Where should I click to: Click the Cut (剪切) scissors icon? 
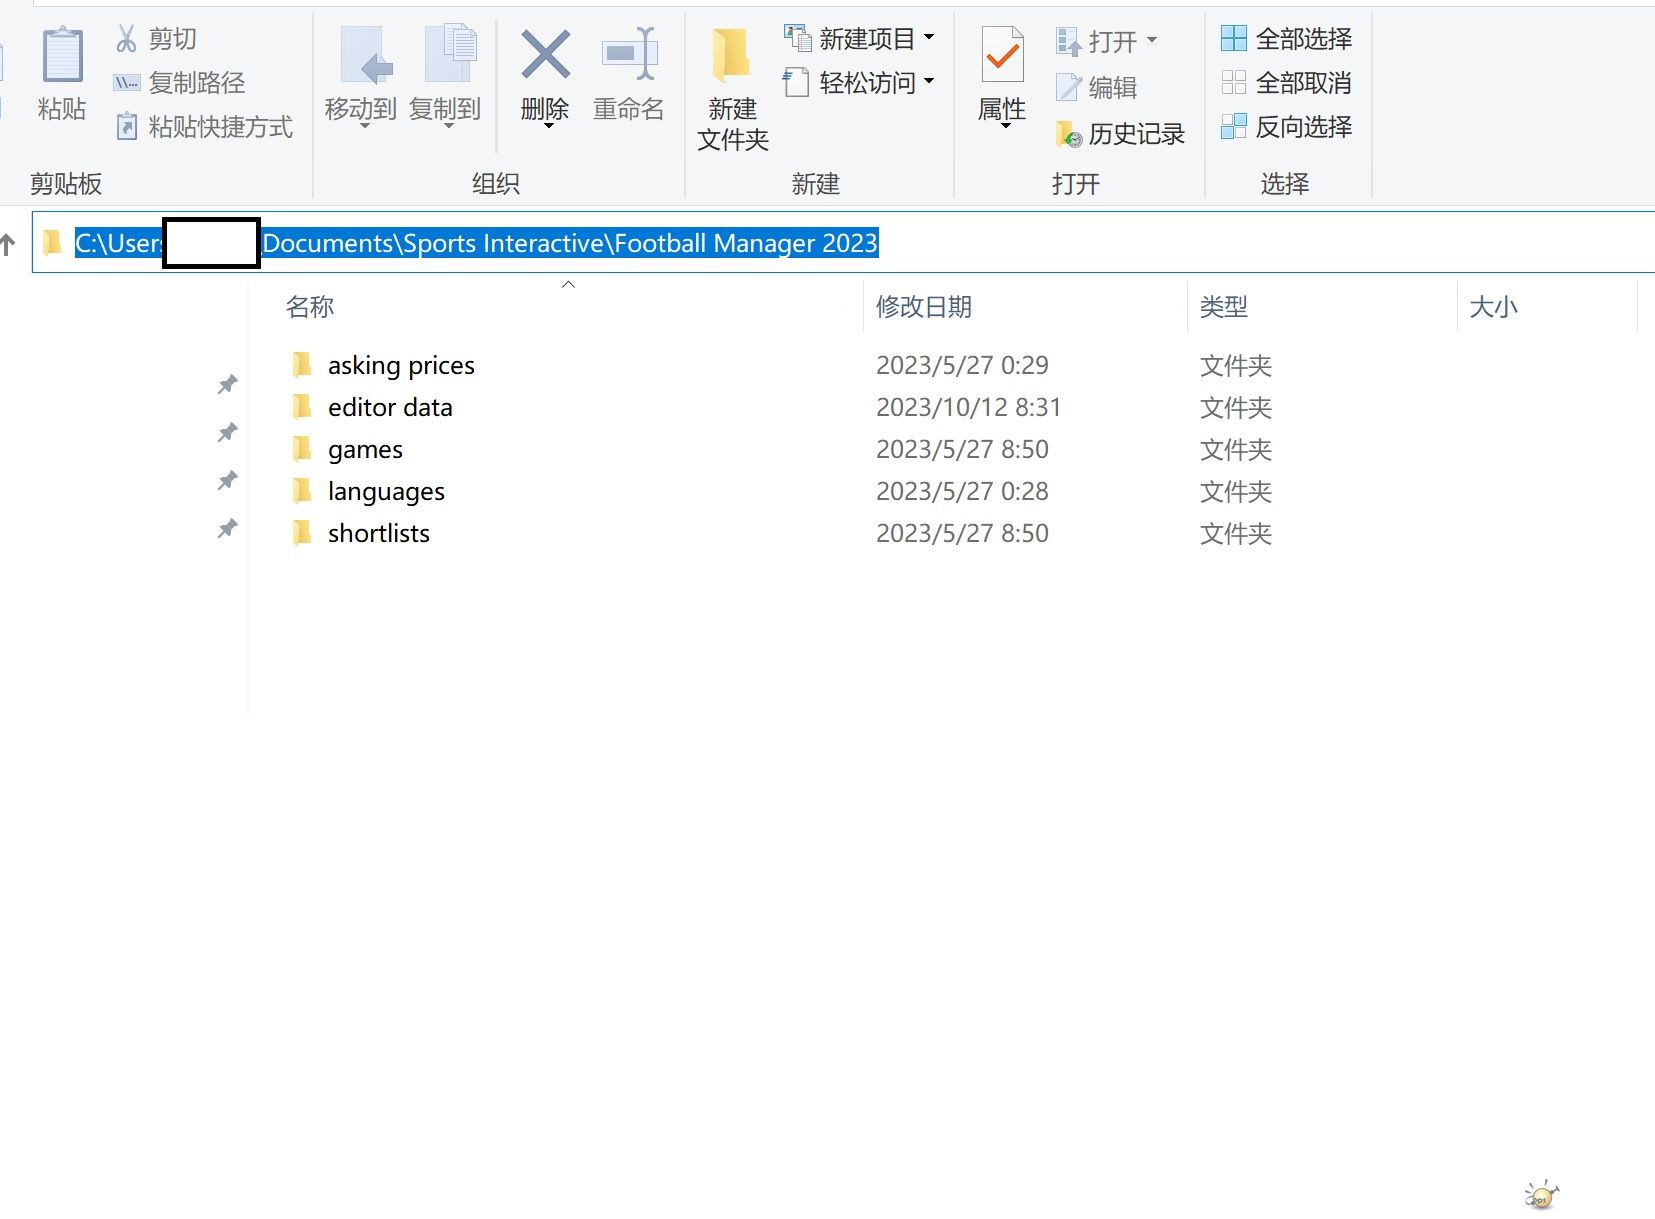[126, 39]
